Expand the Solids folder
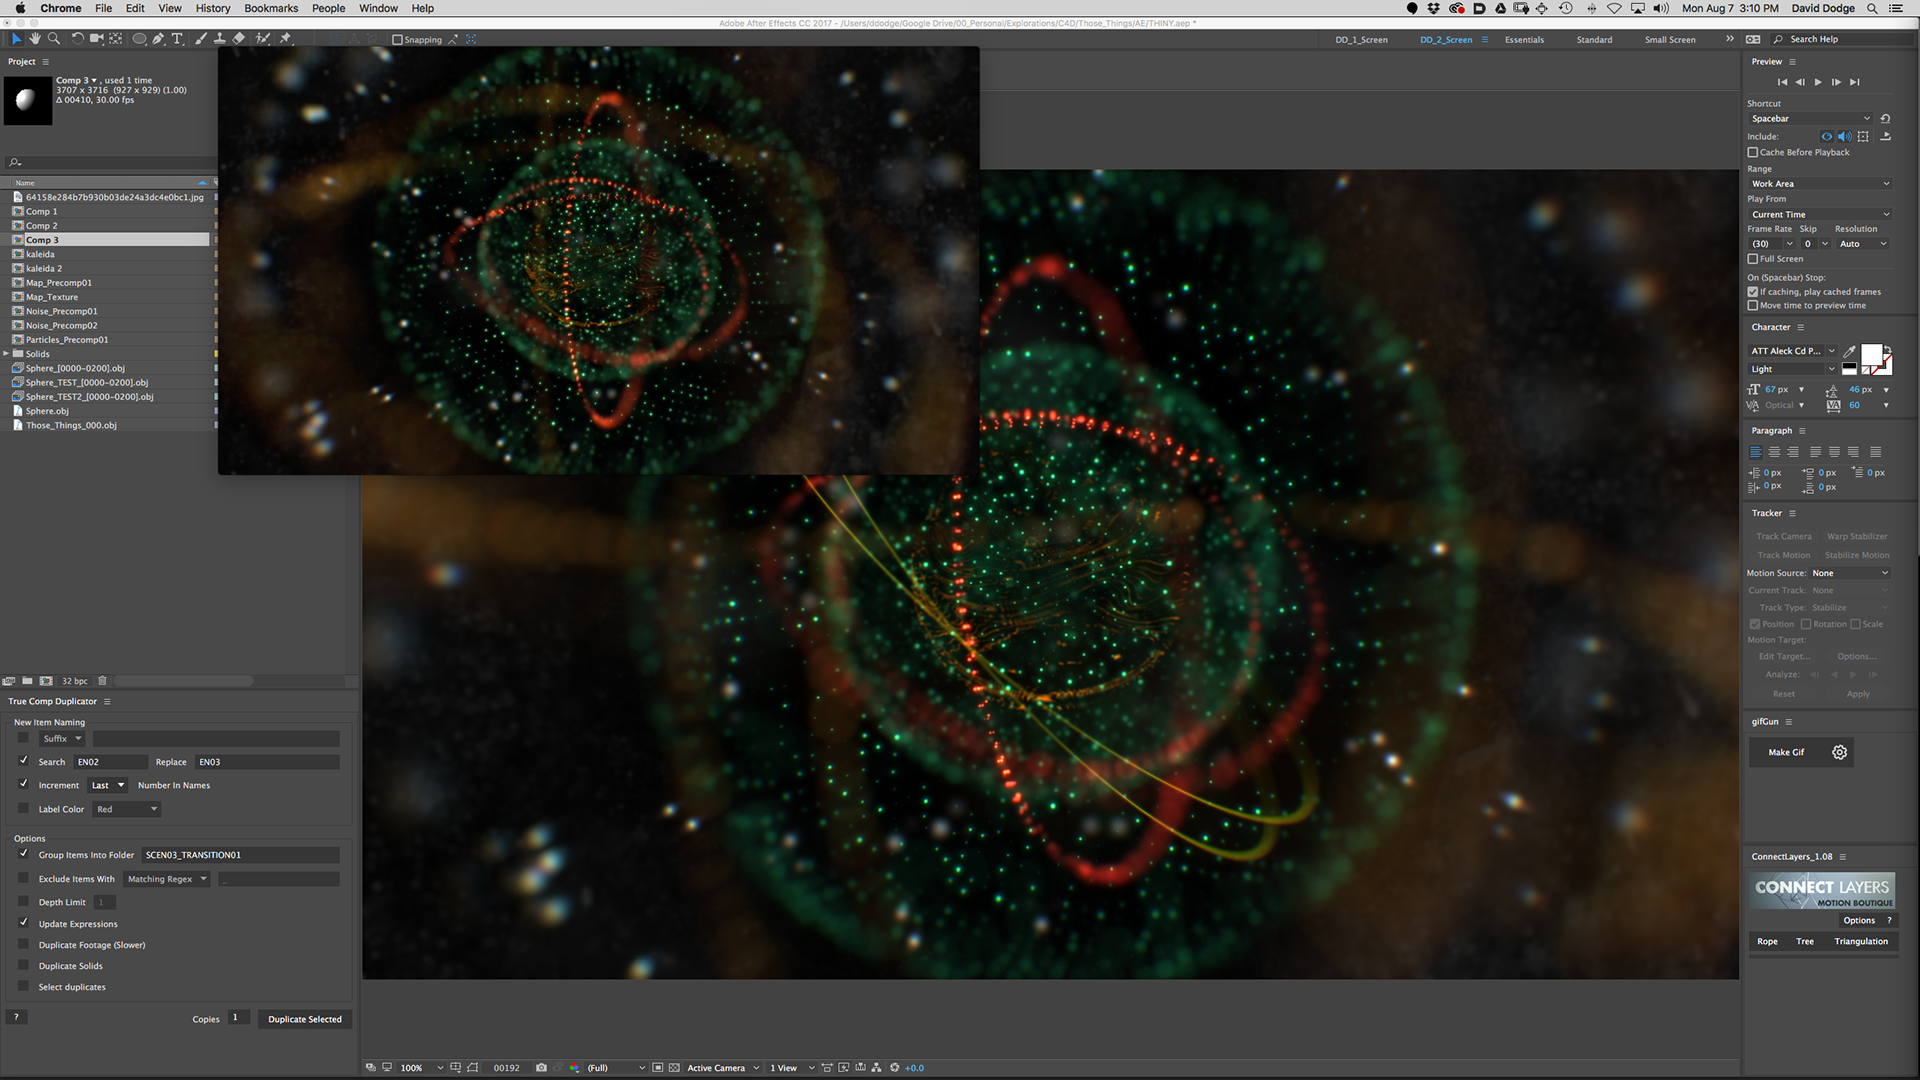Screen dimensions: 1920x1080 pyautogui.click(x=7, y=354)
